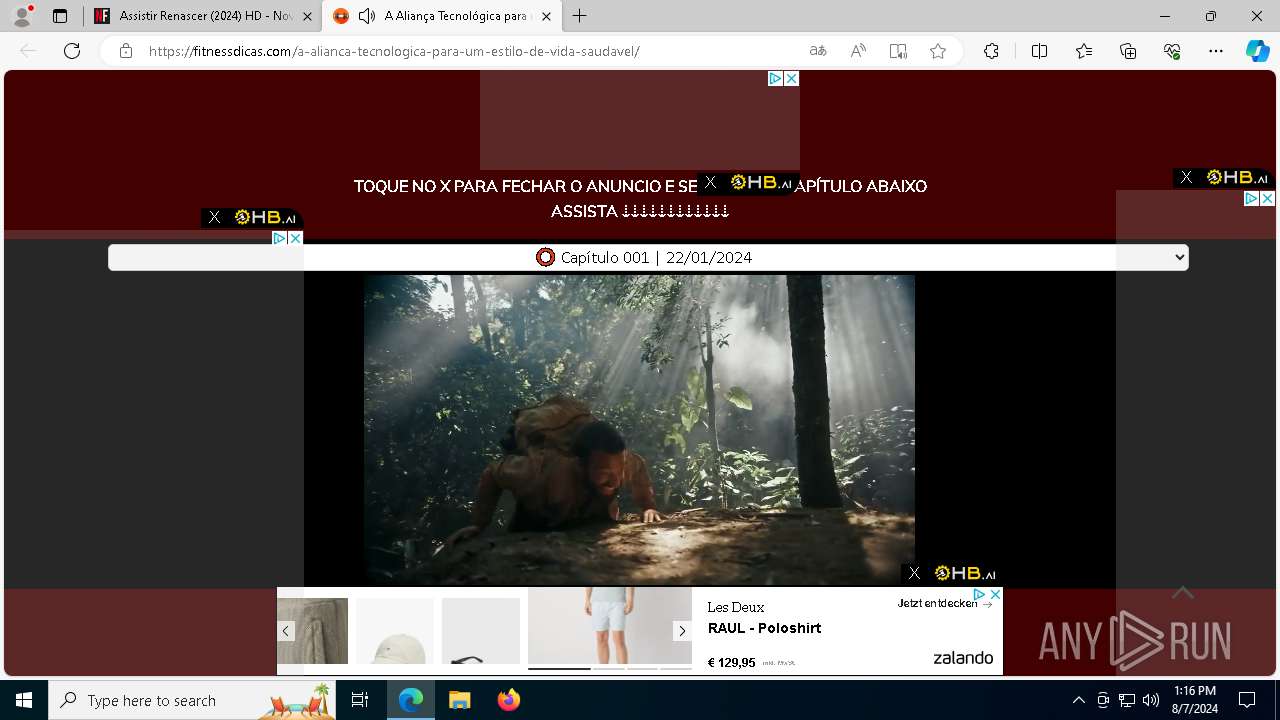Viewport: 1280px width, 720px height.
Task: Close the HB.ai ad above zalando banner
Action: coord(914,573)
